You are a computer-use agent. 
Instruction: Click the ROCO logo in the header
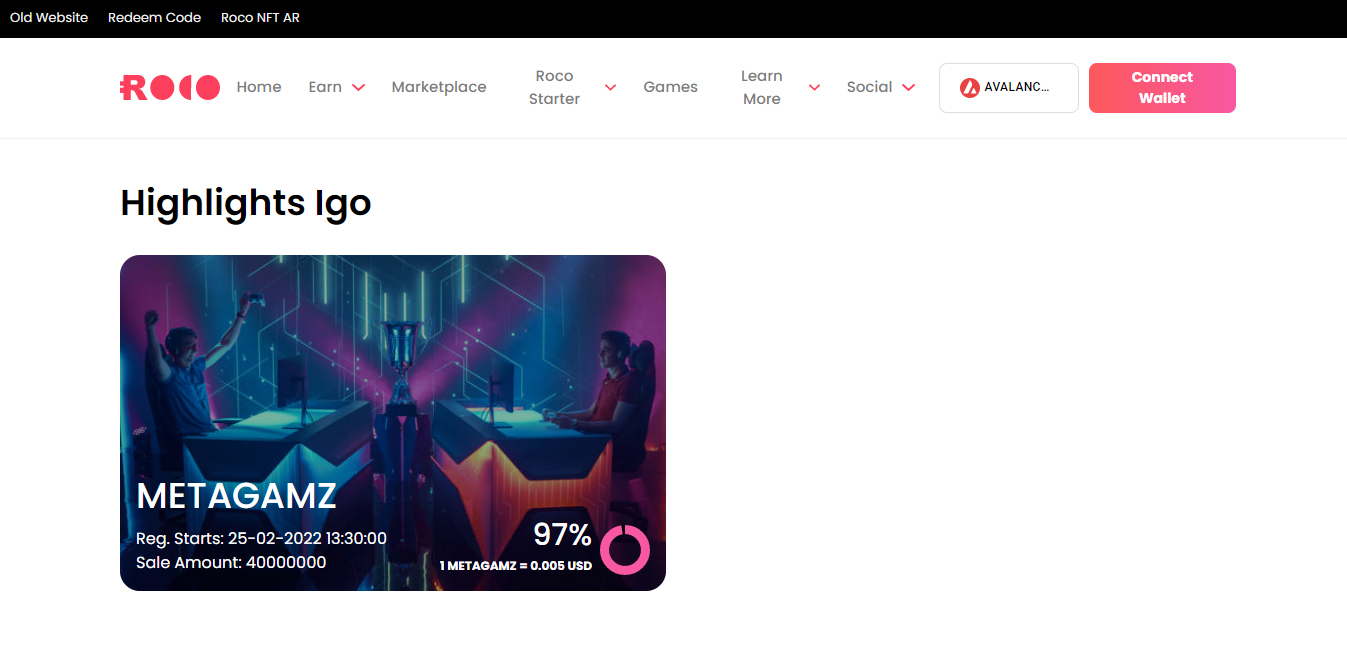coord(170,88)
